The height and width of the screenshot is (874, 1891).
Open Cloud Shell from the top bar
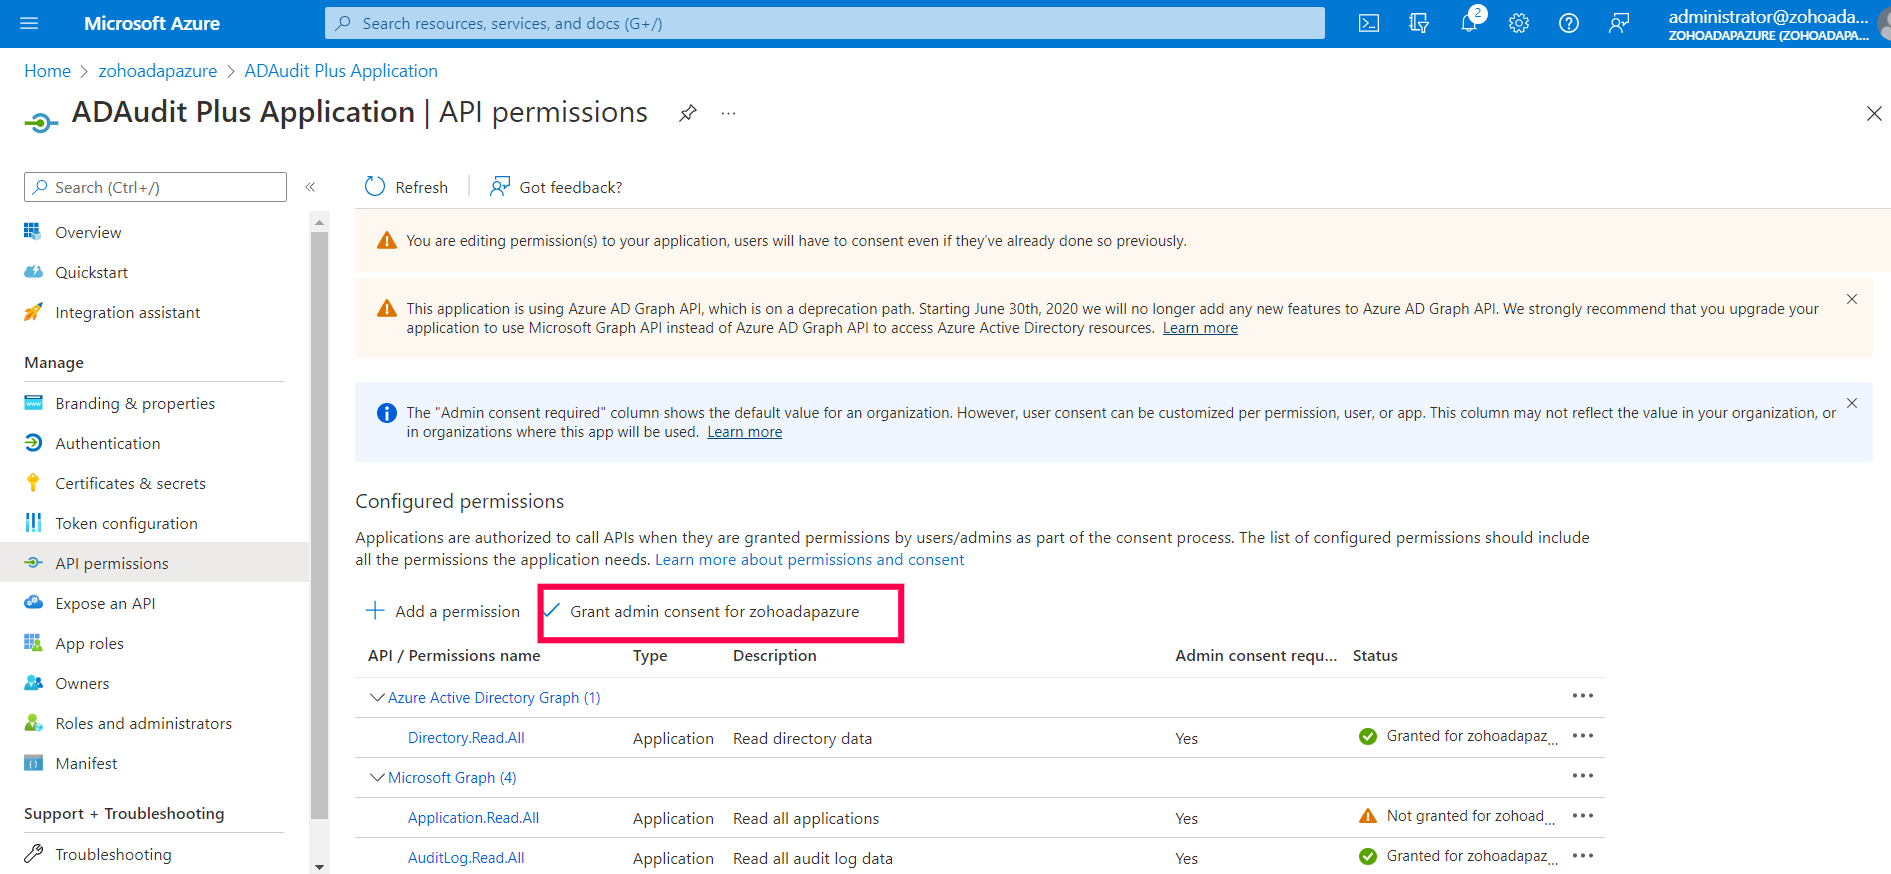(1368, 24)
